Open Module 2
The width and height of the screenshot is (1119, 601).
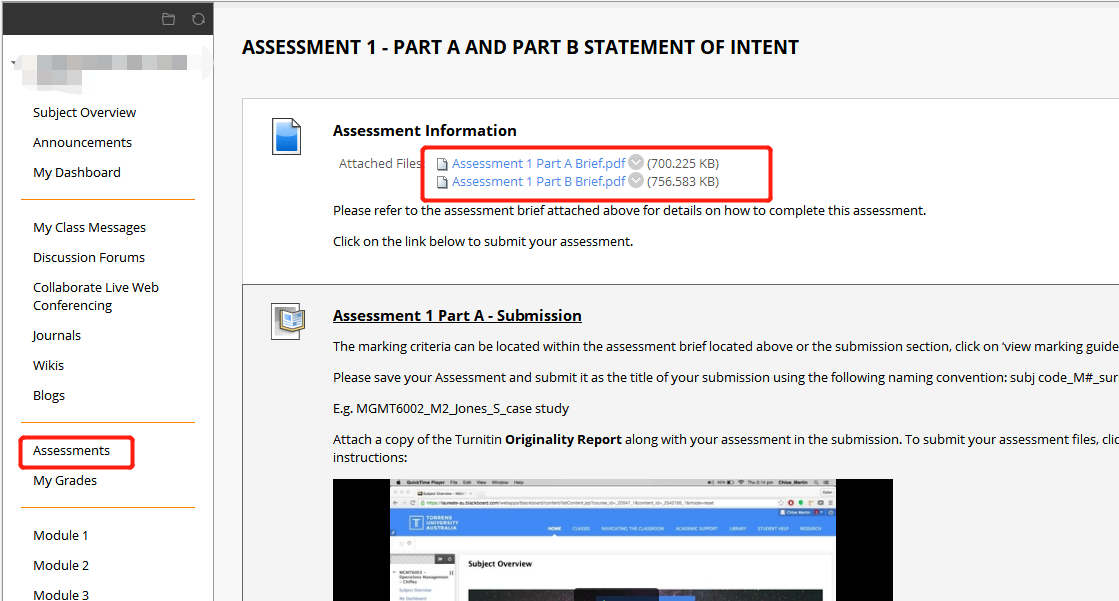(x=61, y=565)
